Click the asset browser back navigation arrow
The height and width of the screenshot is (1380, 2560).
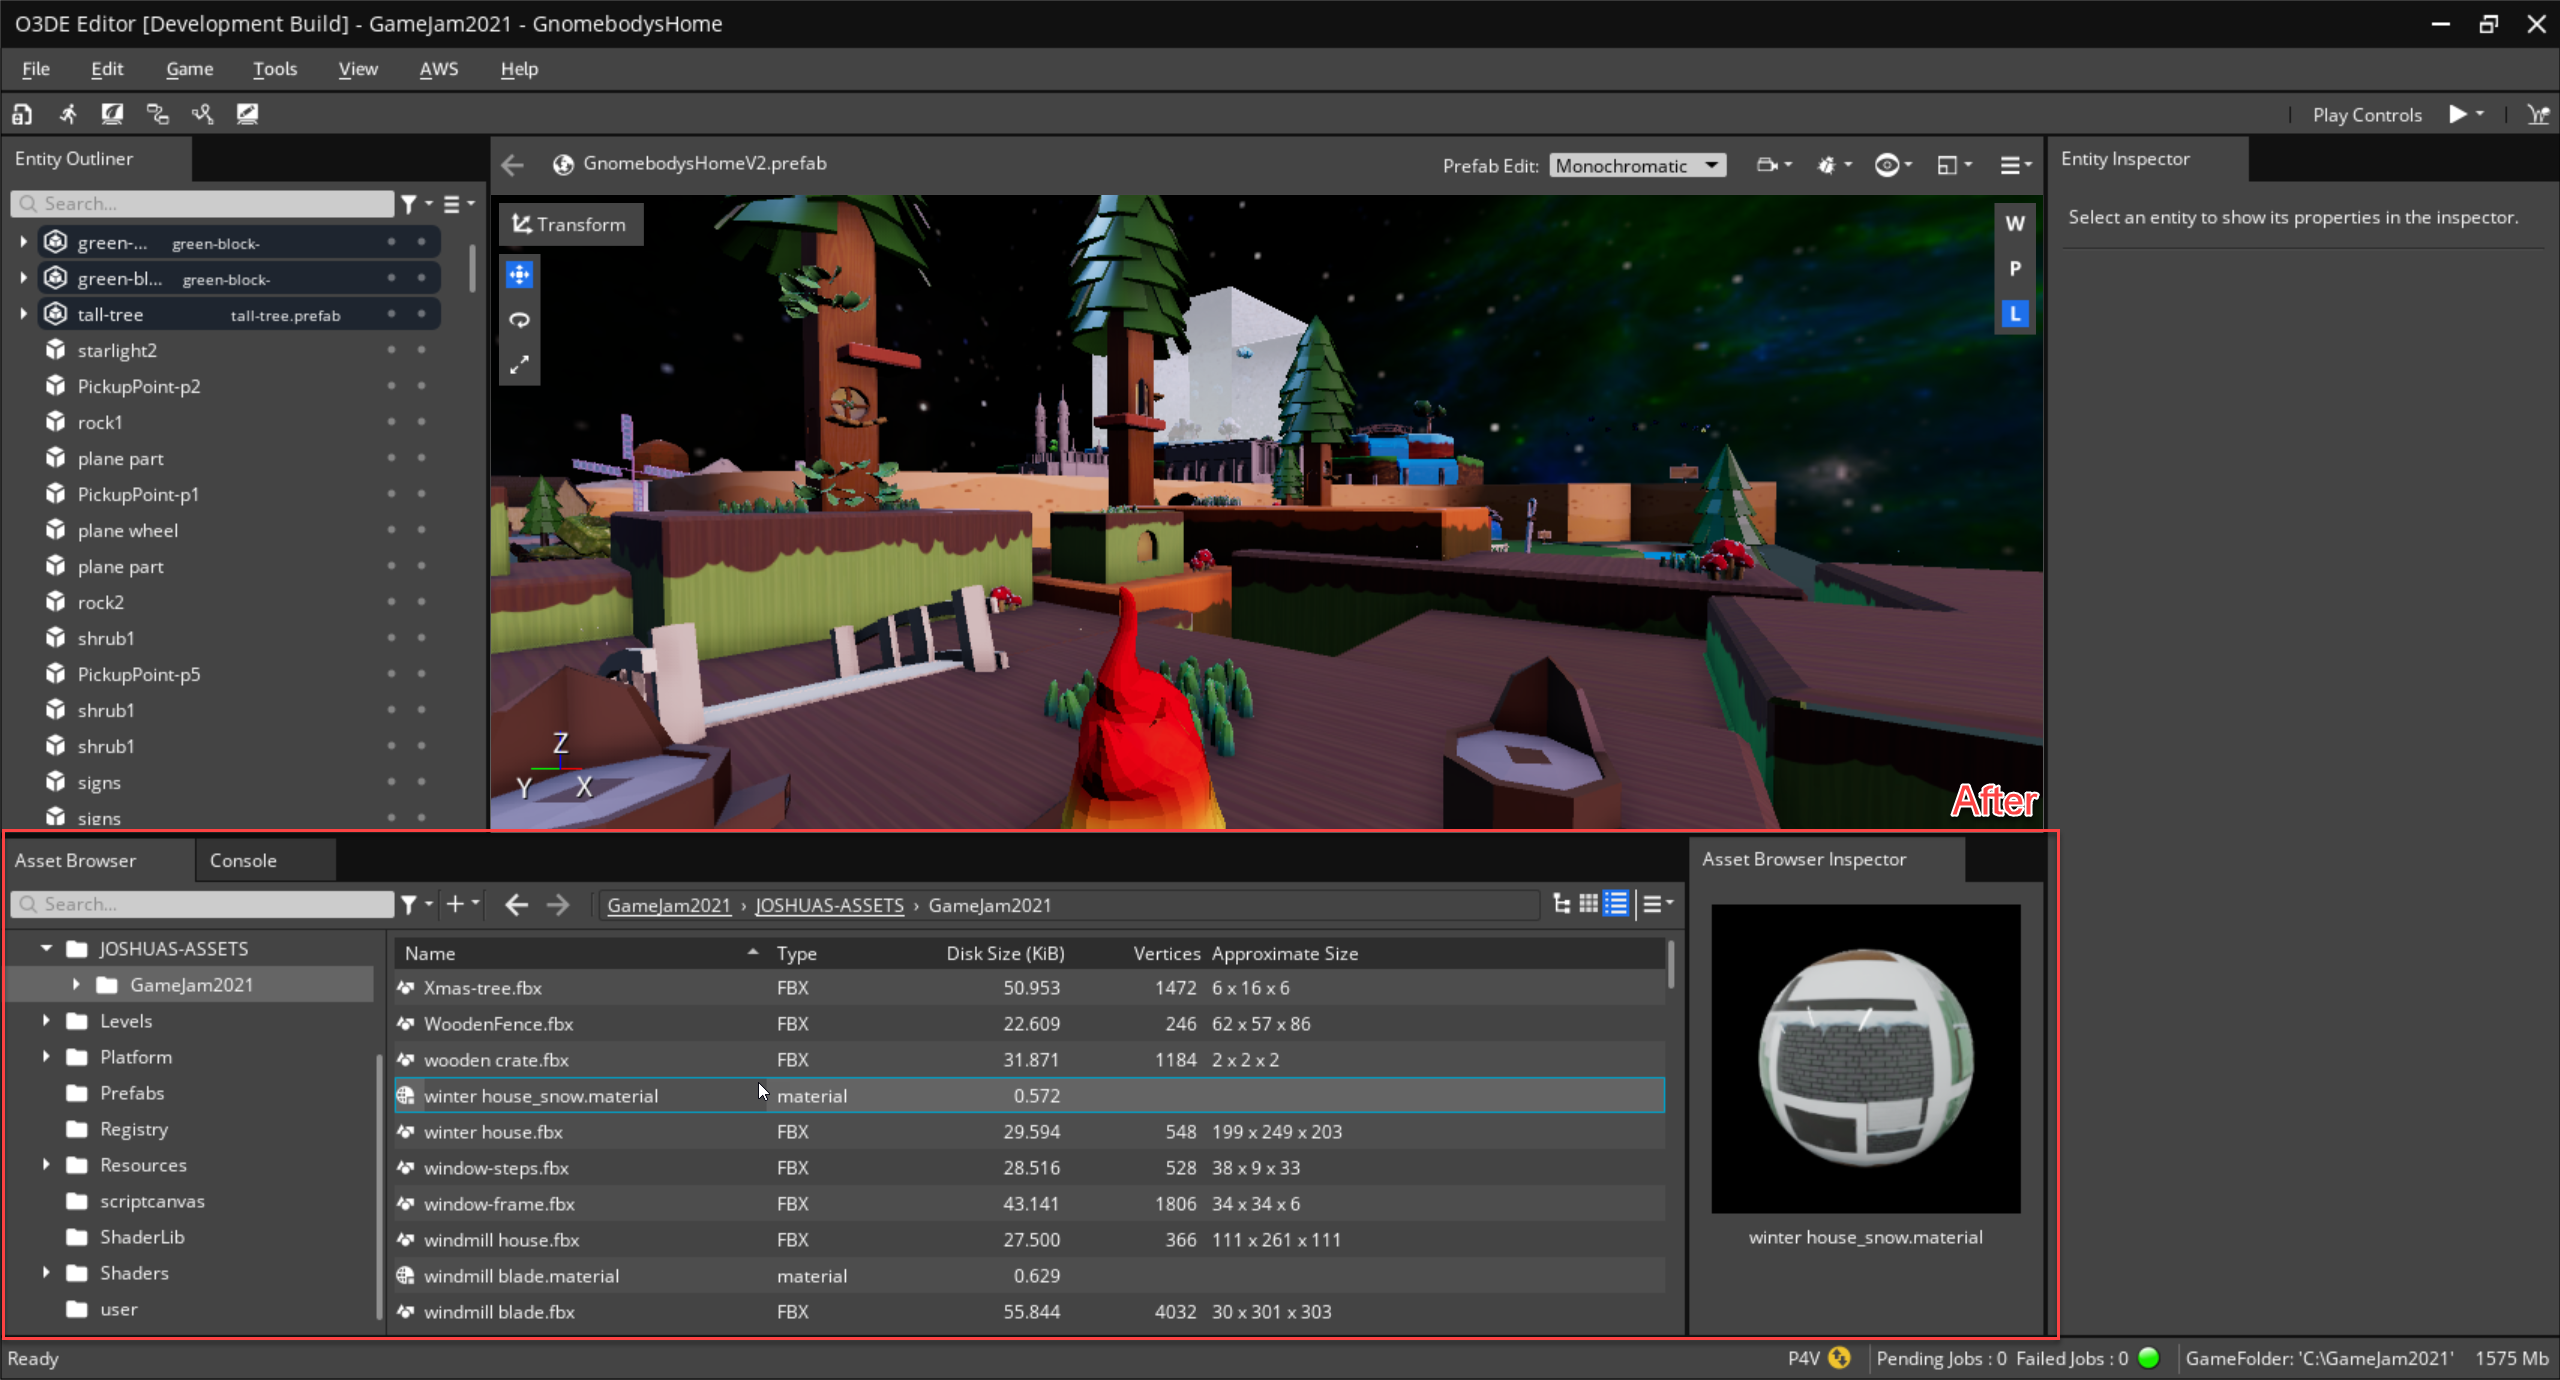[516, 905]
